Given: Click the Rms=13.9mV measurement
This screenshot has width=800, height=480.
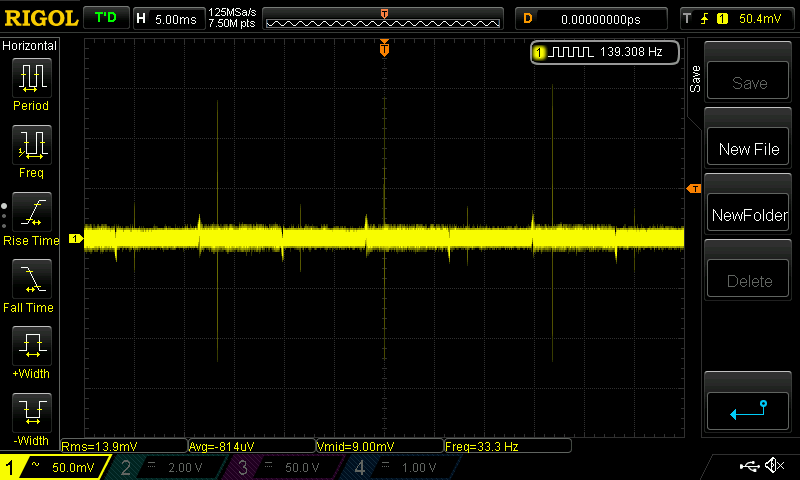Looking at the screenshot, I should (124, 446).
